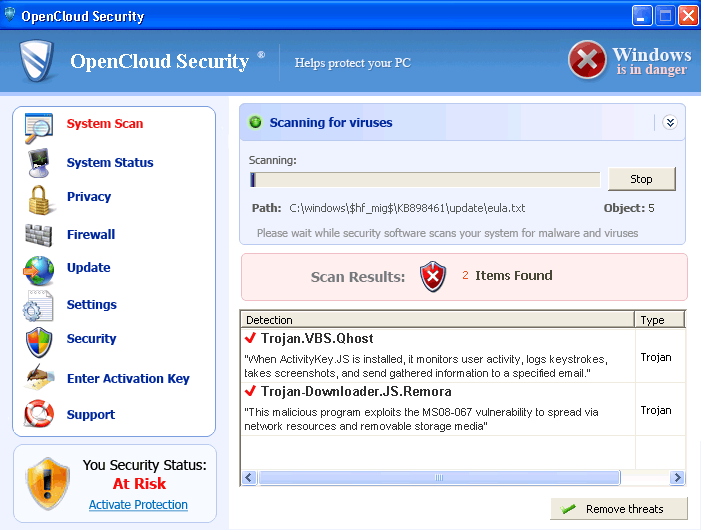Open the Enter Activation Key section

tap(128, 379)
